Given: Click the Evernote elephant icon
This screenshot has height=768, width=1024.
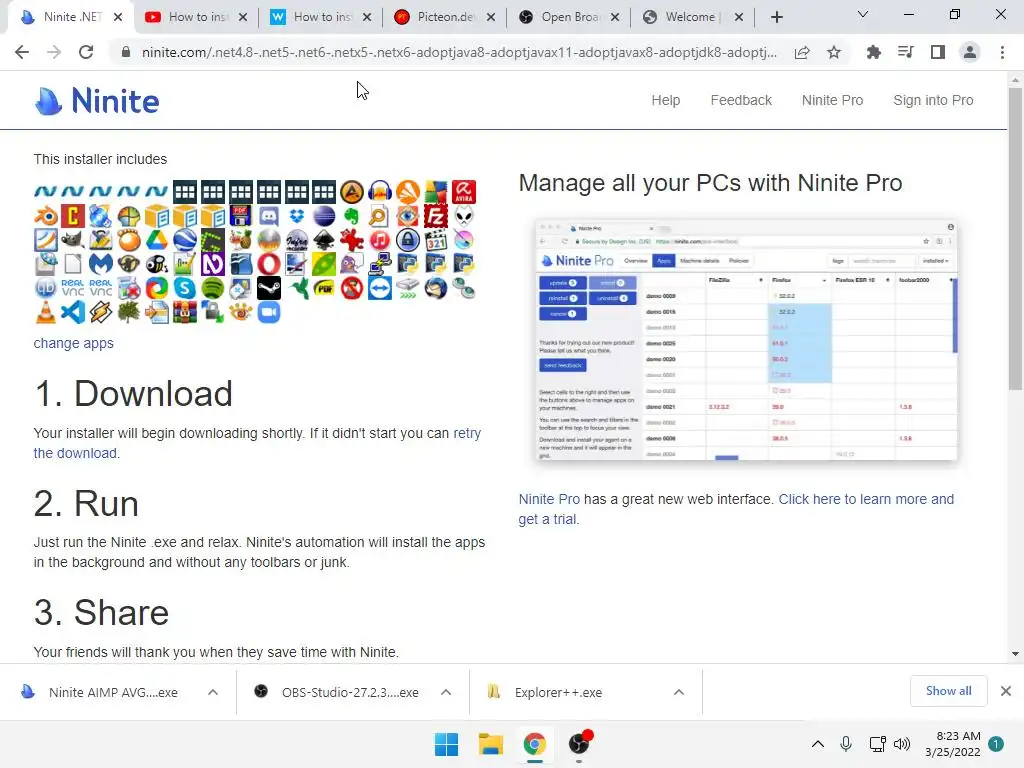Looking at the screenshot, I should [x=352, y=216].
